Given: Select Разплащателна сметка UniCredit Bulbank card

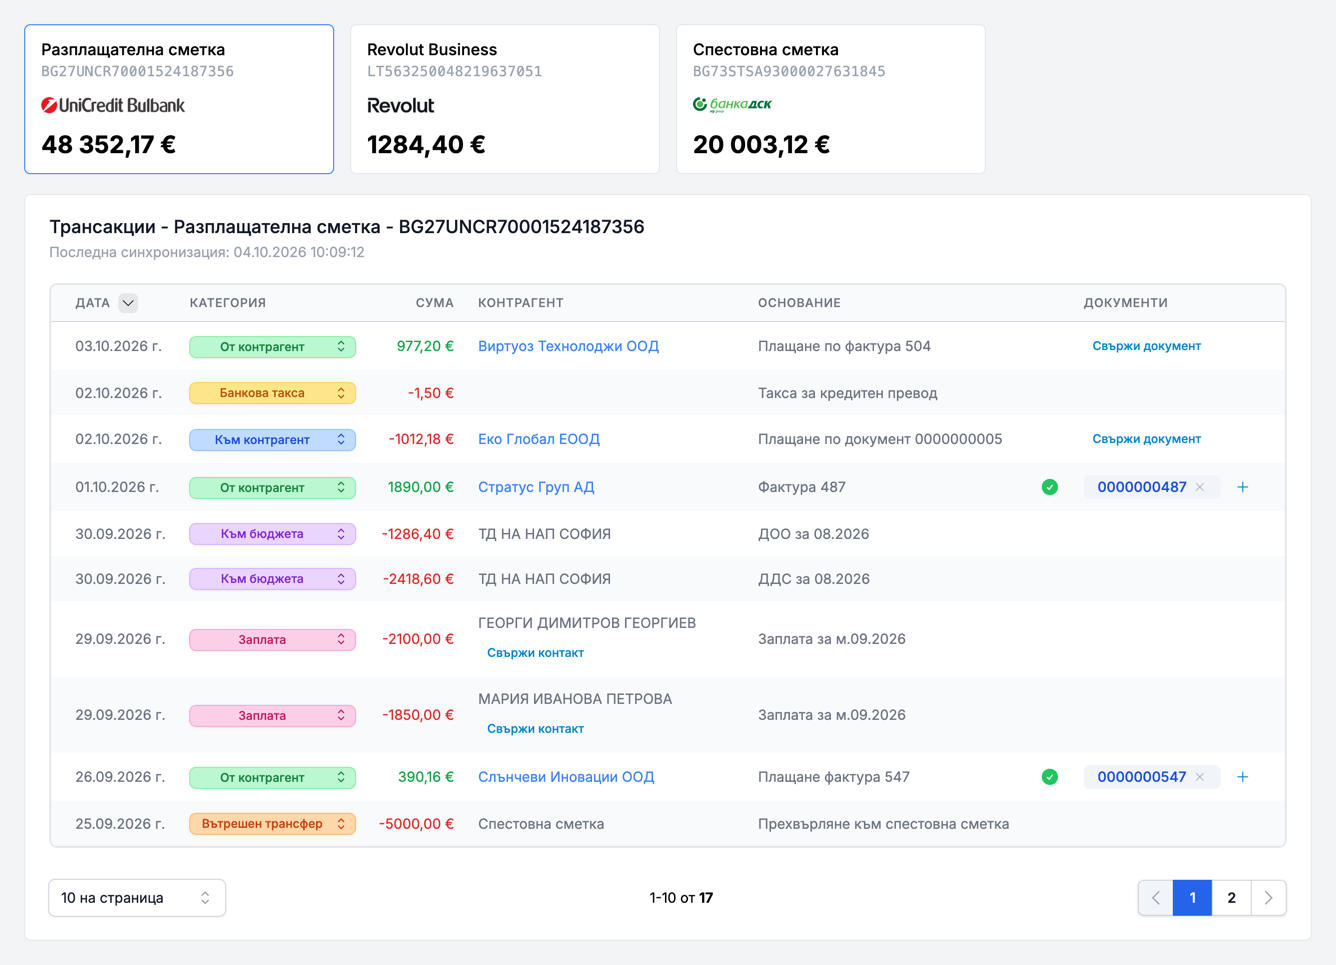Looking at the screenshot, I should point(179,99).
